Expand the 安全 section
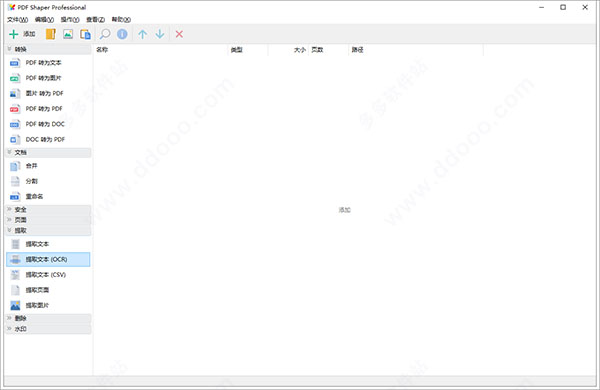Image resolution: width=600 pixels, height=390 pixels. coord(48,210)
